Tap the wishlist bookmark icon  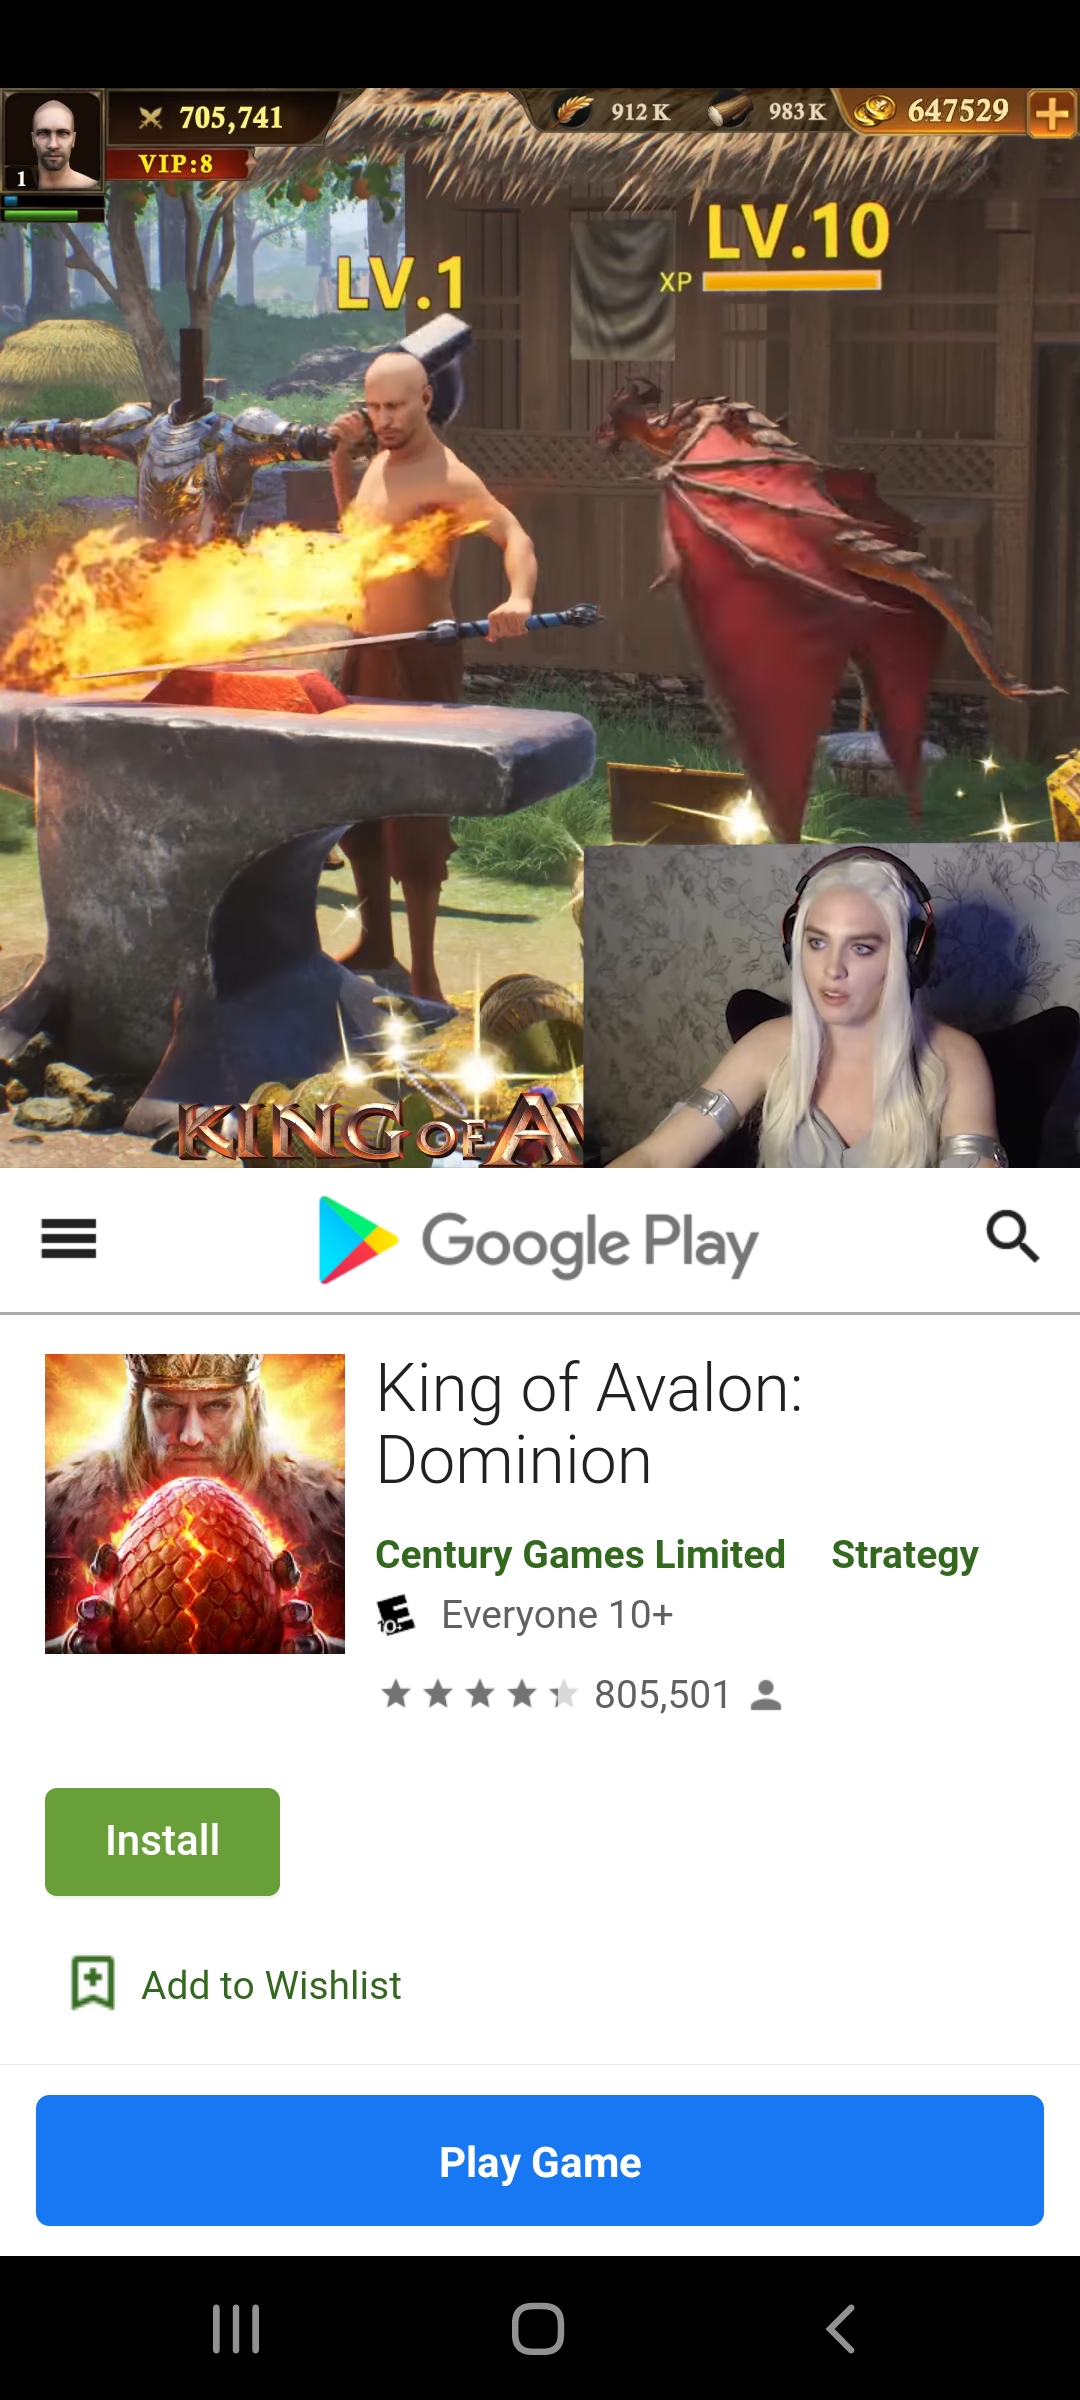(x=93, y=1982)
